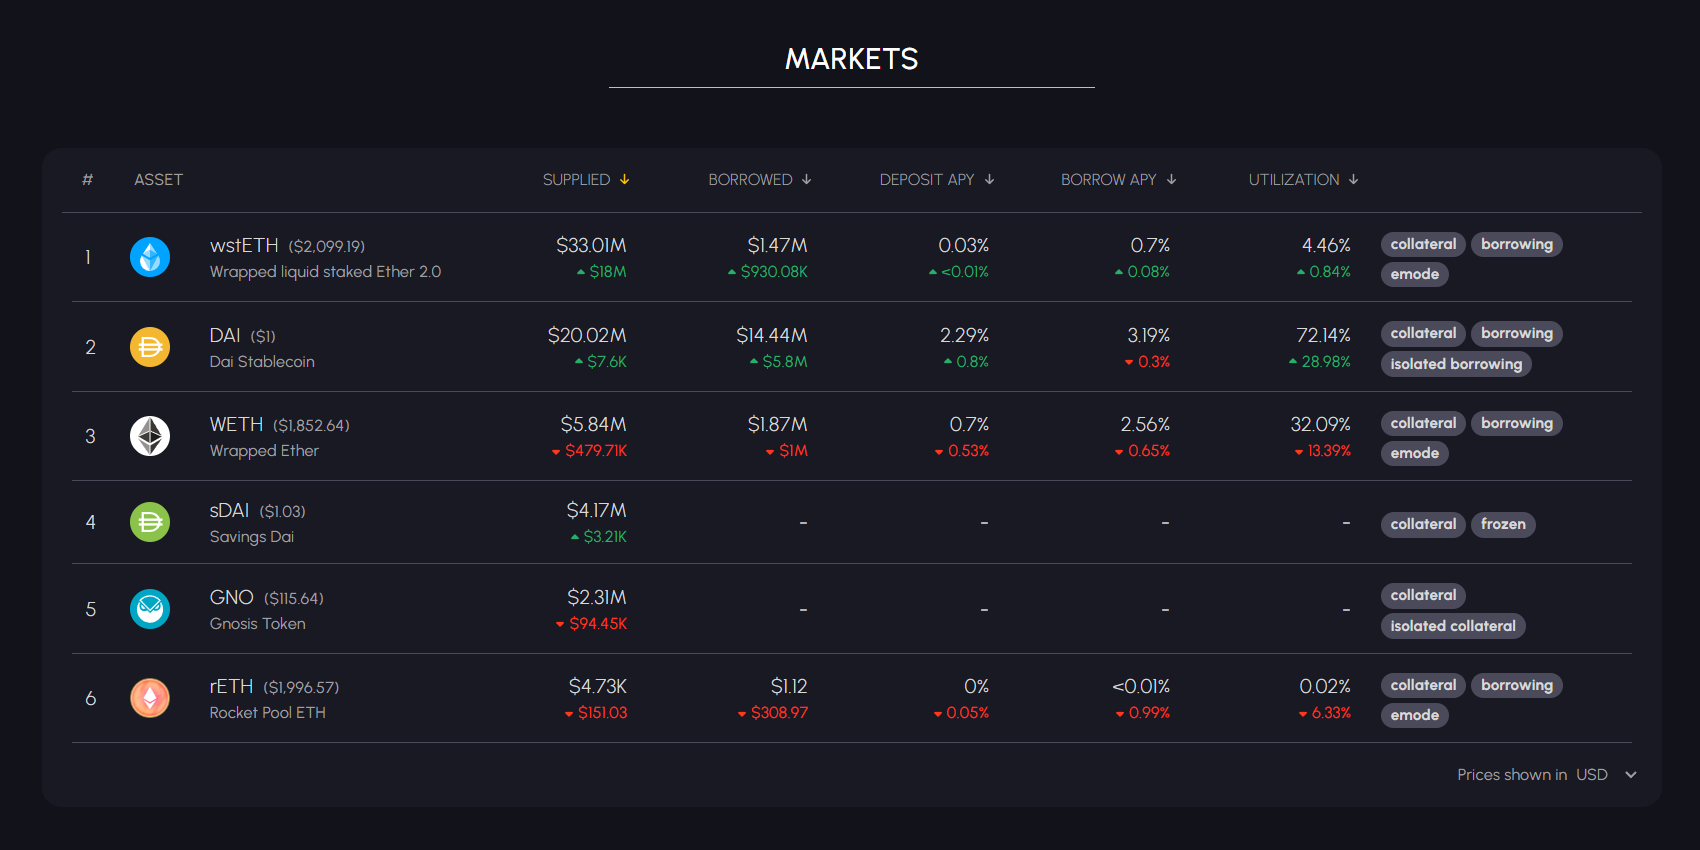Click rETH collateral tag

pyautogui.click(x=1423, y=685)
